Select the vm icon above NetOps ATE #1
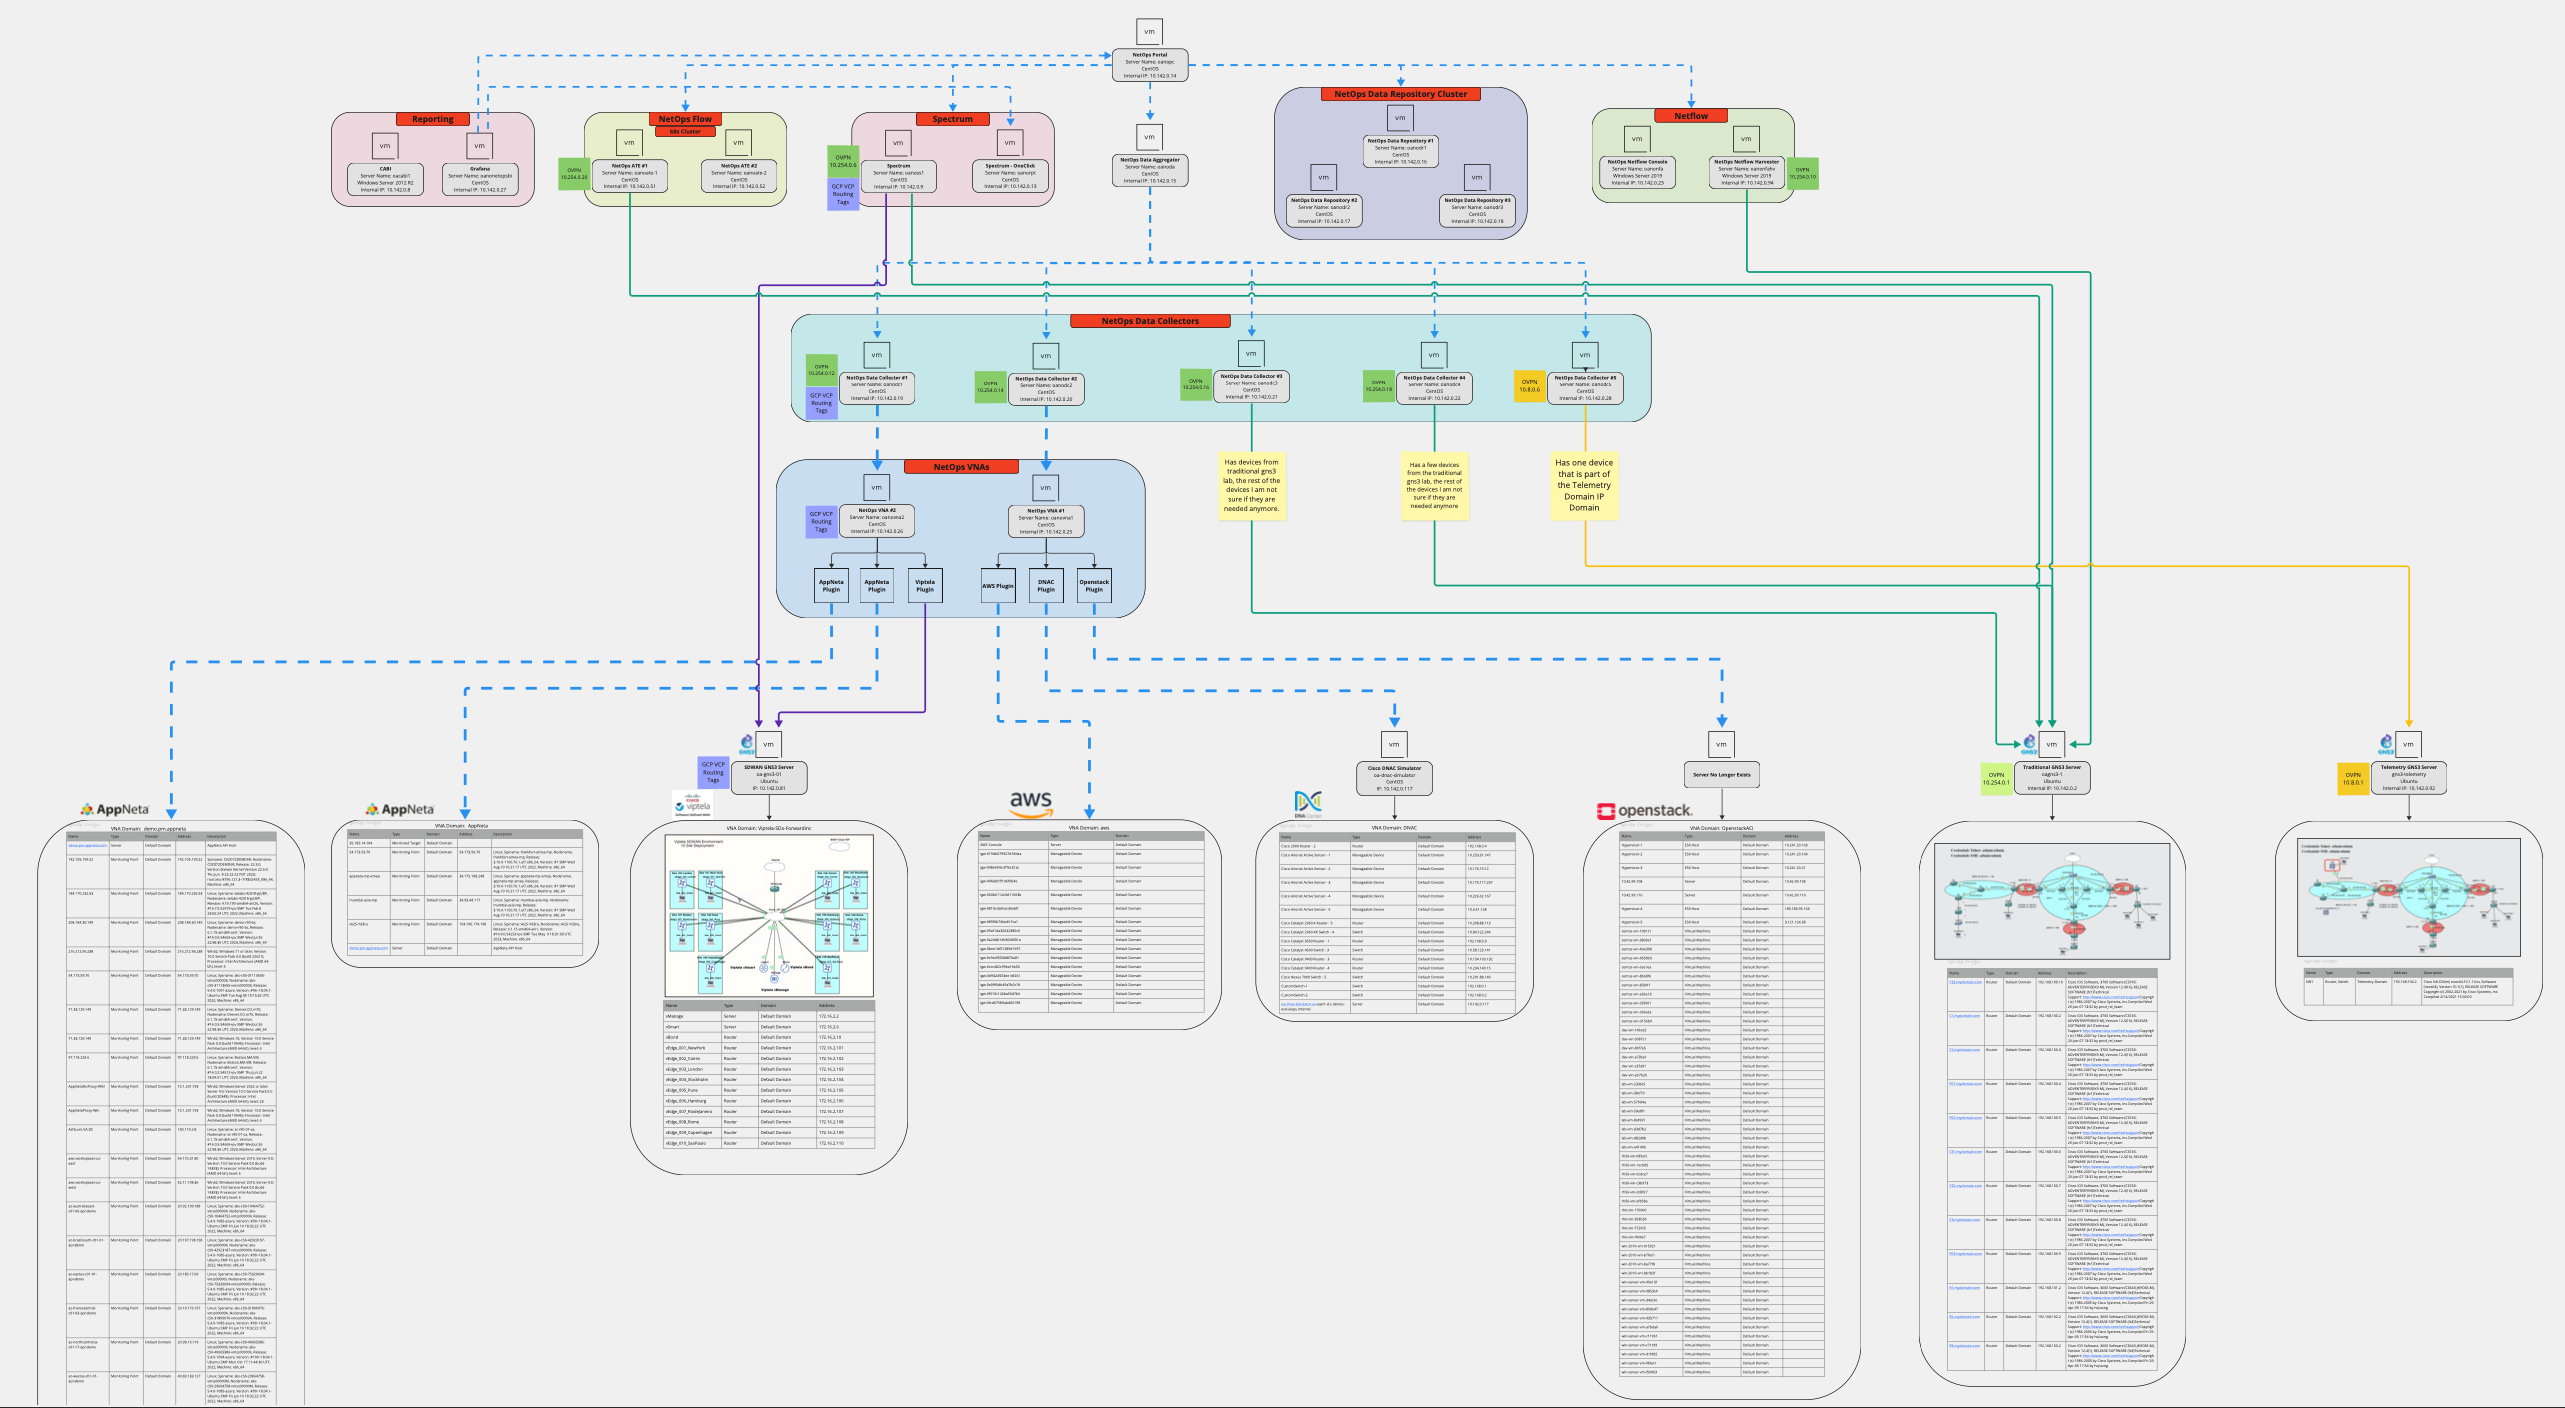This screenshot has width=2565, height=1408. 629,143
